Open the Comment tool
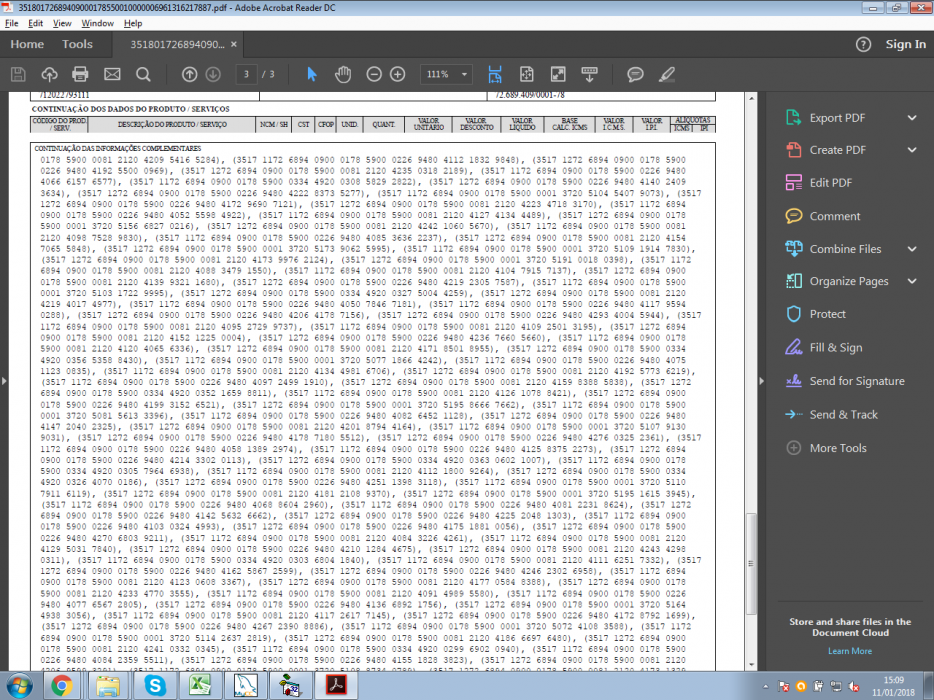This screenshot has width=934, height=700. coord(834,216)
